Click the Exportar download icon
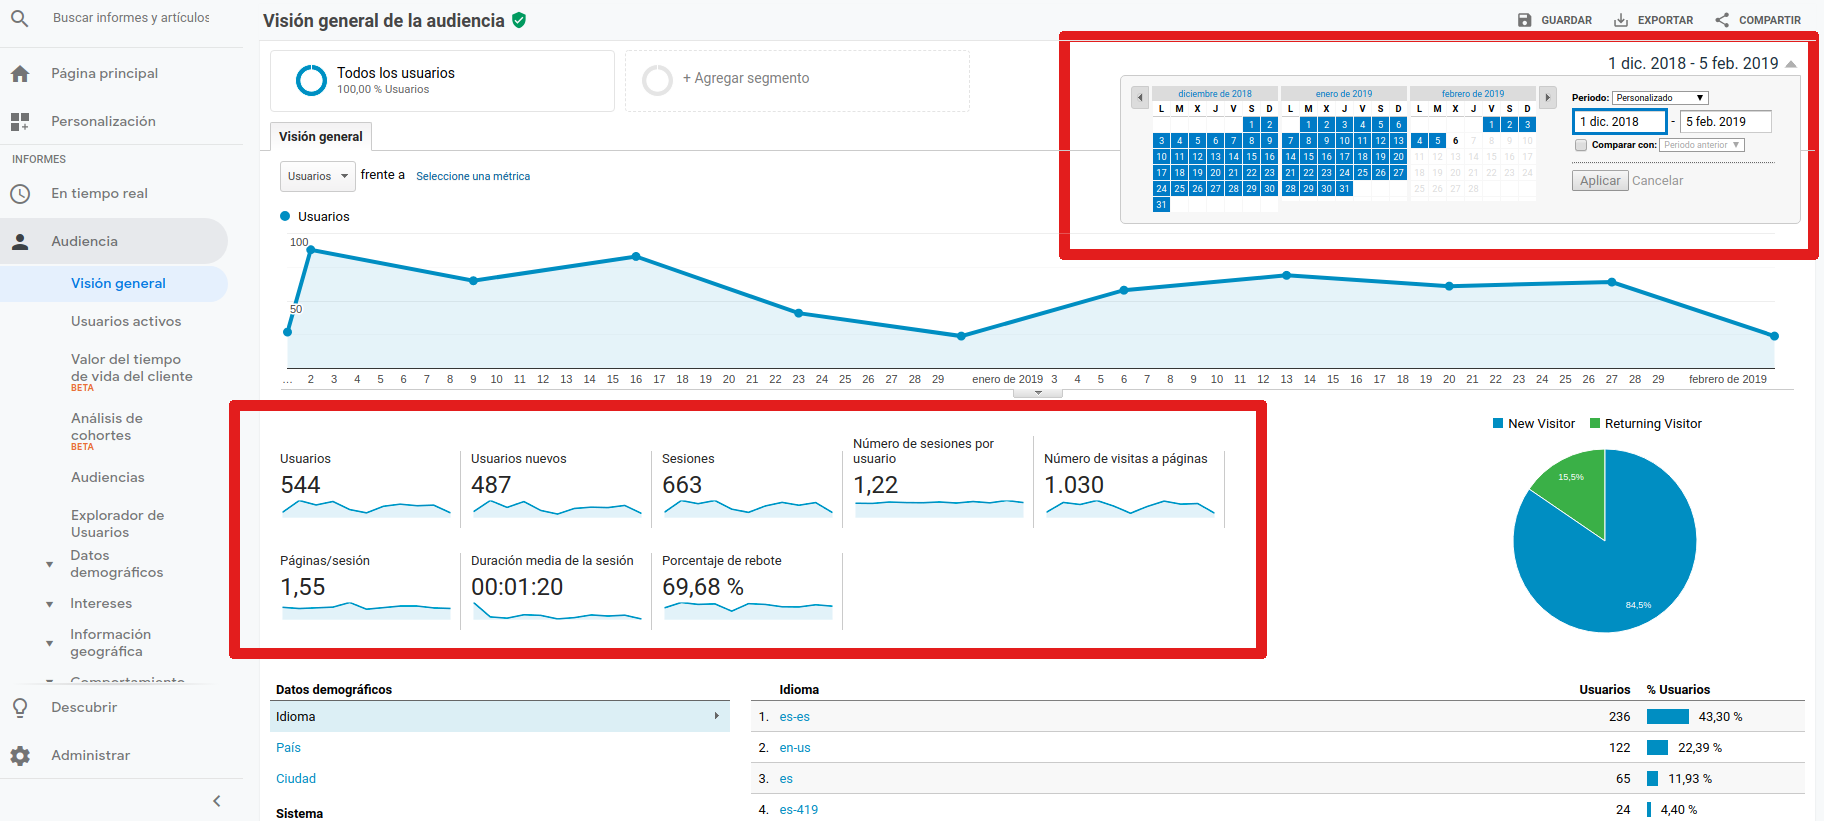Viewport: 1824px width, 821px height. (x=1621, y=20)
